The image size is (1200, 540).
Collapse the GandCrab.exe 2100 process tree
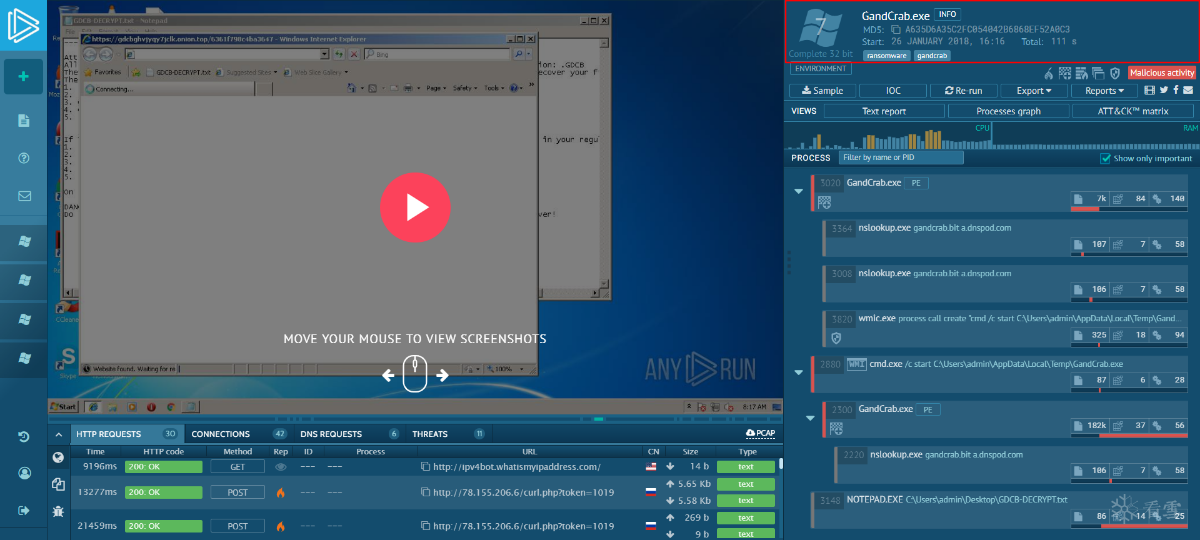[x=811, y=417]
